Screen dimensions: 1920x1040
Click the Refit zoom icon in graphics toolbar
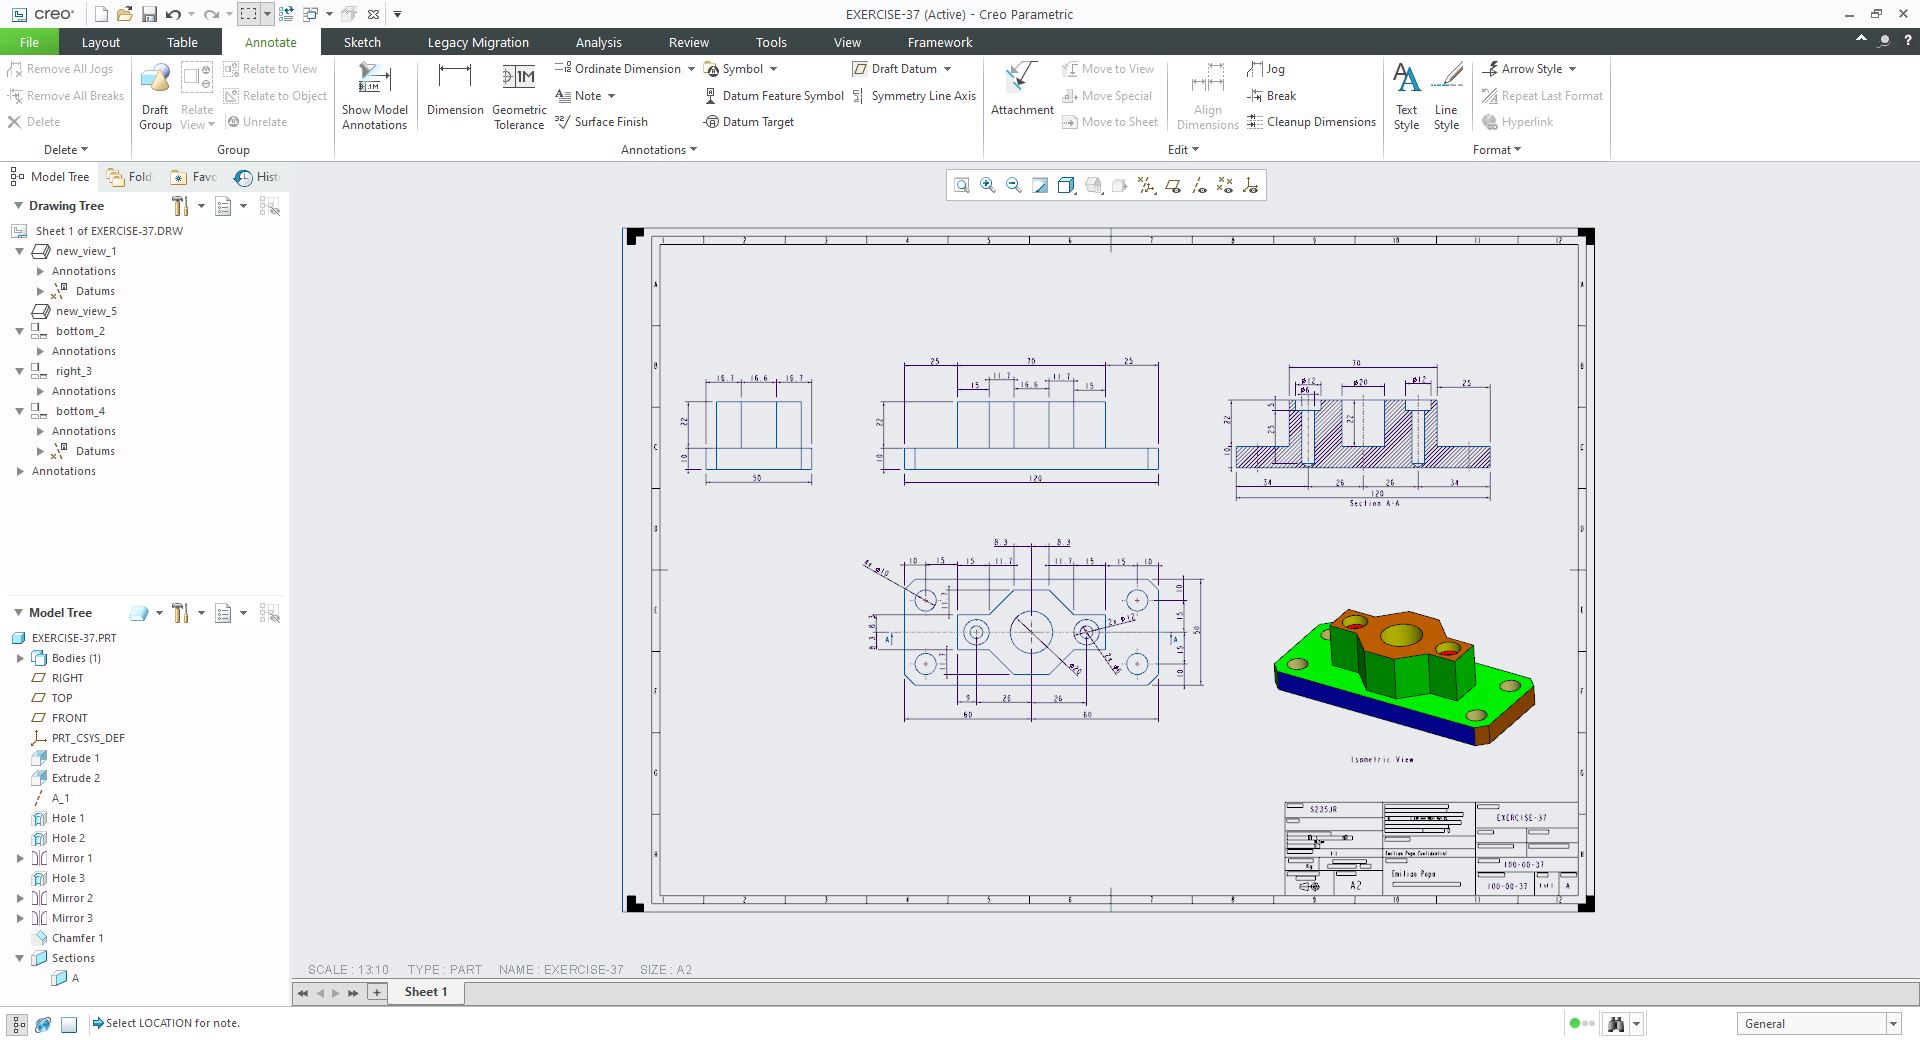(x=962, y=185)
